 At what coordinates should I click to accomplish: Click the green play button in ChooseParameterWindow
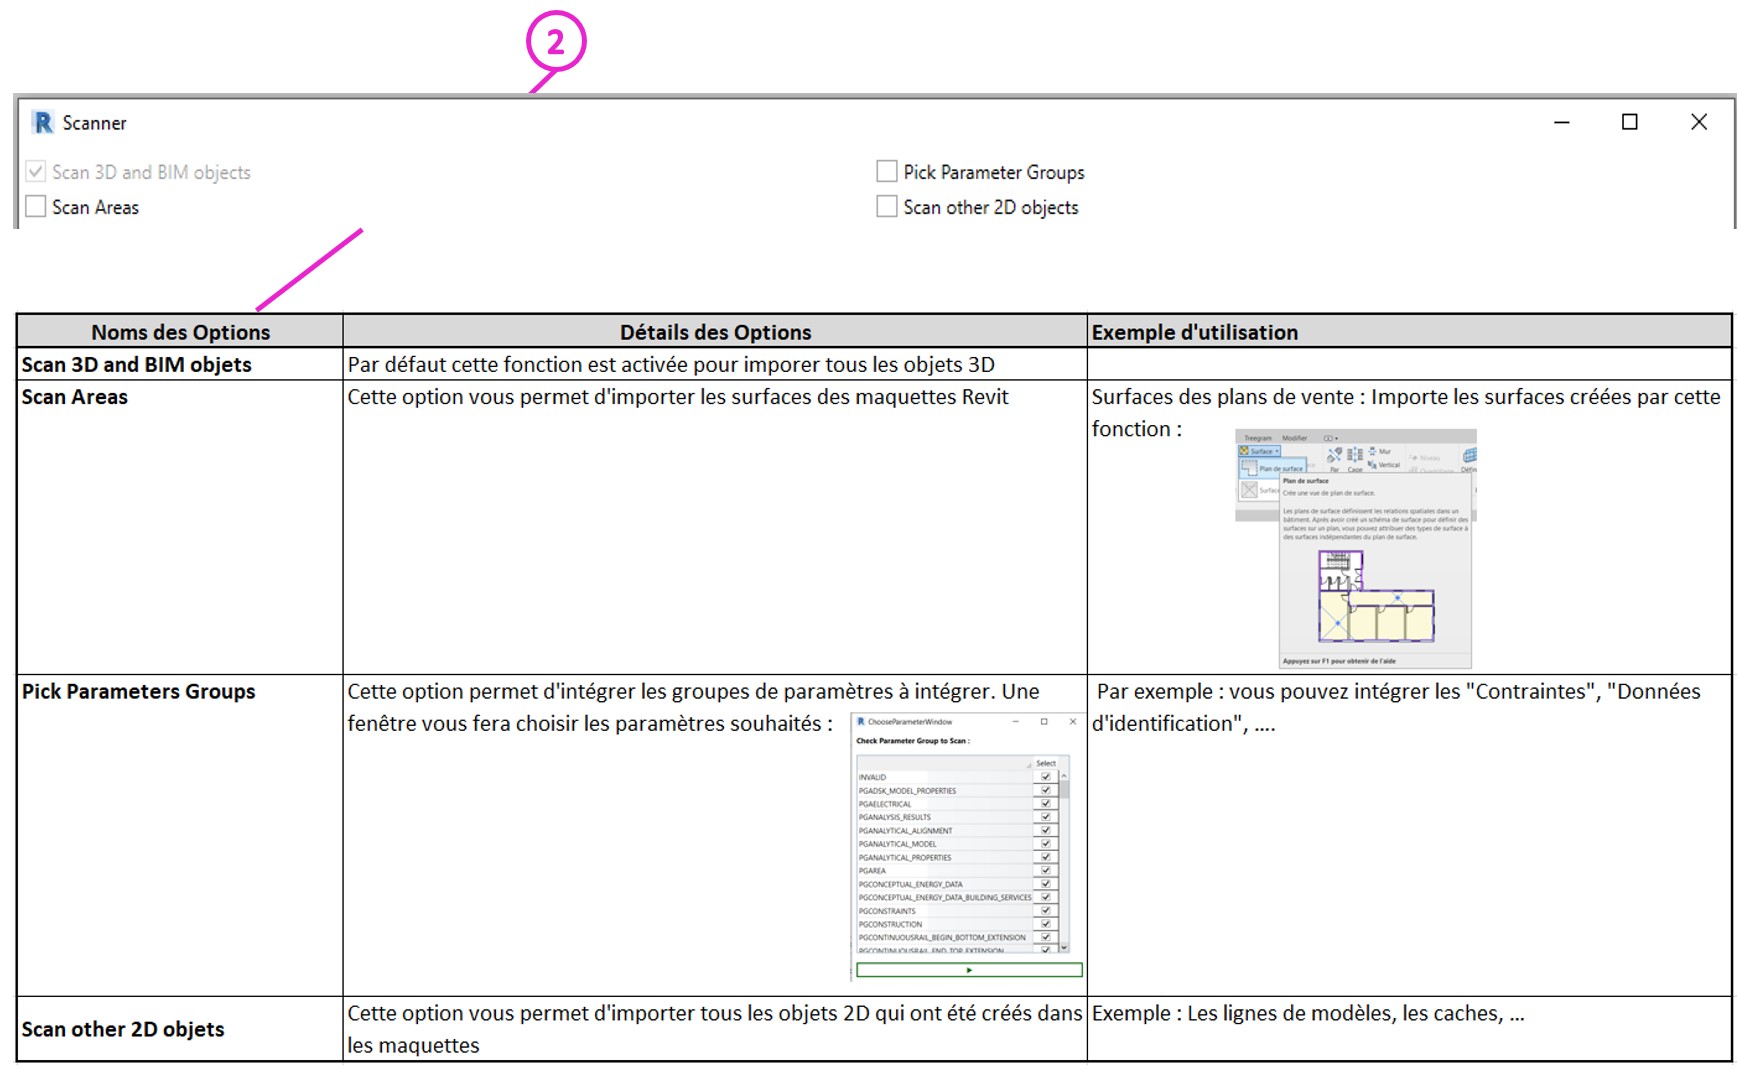(x=968, y=970)
